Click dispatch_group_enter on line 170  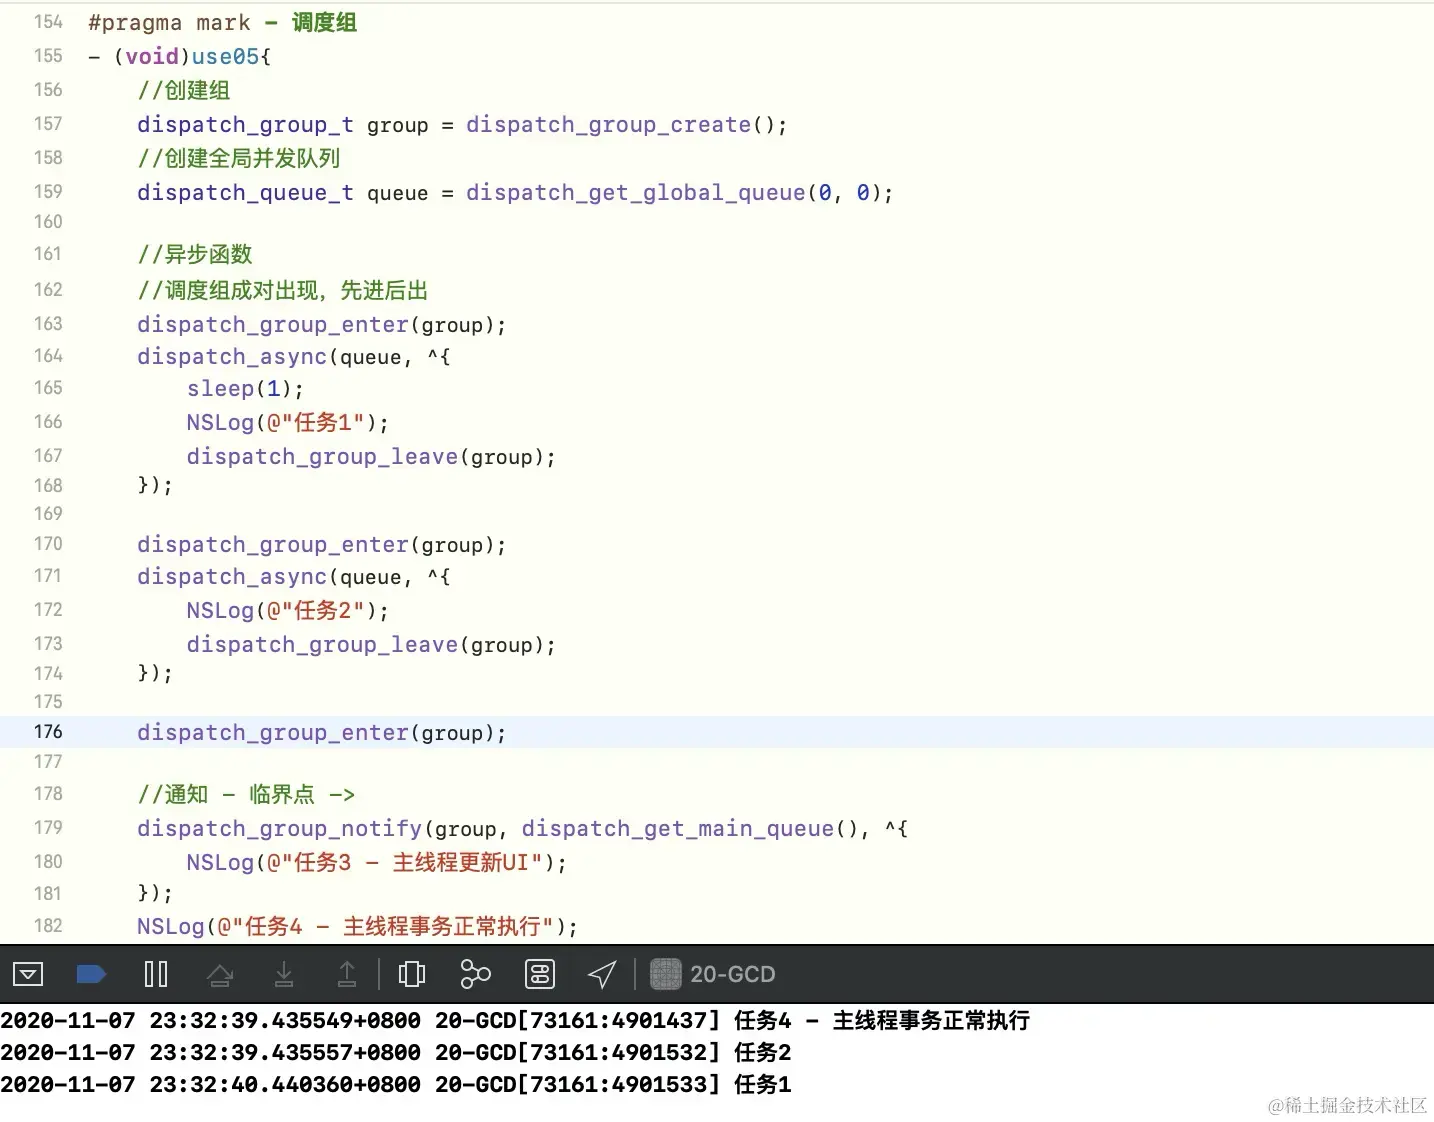(x=273, y=545)
